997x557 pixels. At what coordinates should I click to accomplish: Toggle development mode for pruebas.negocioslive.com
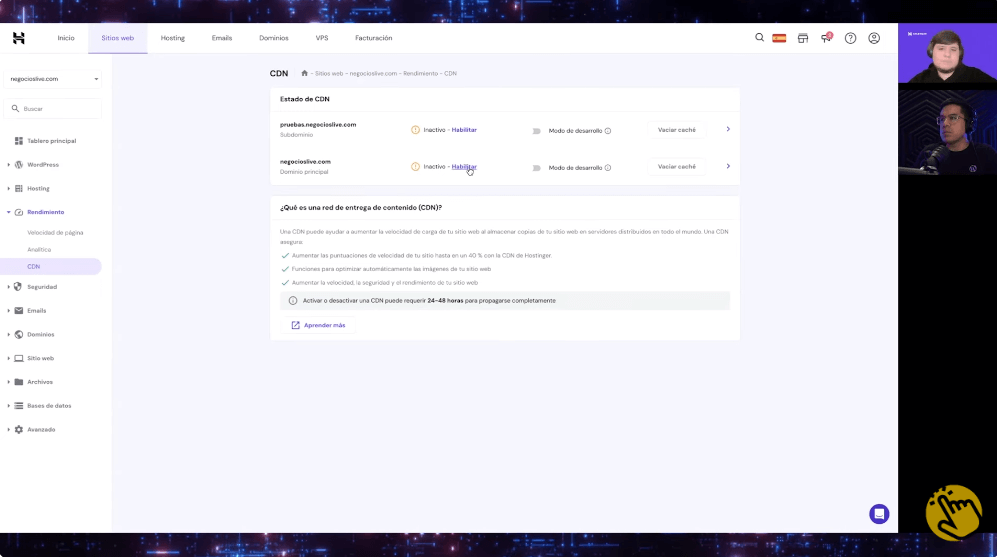pos(536,131)
